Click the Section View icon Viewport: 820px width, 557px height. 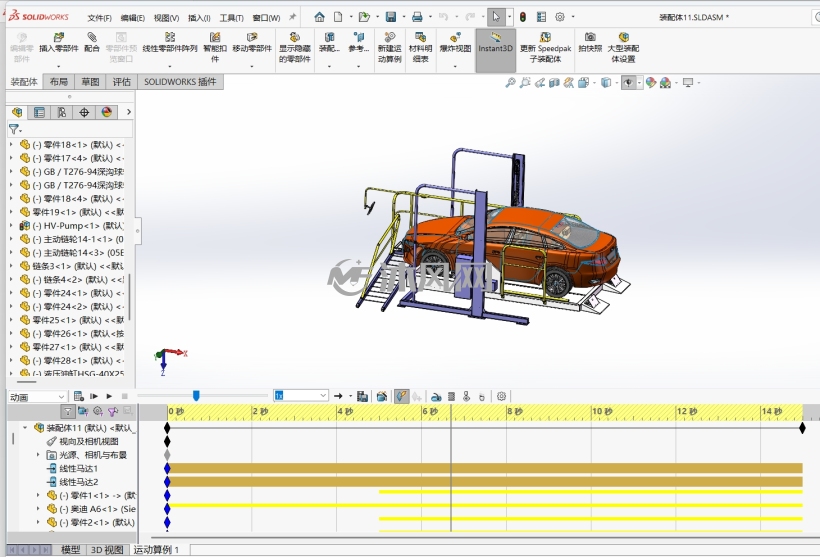(554, 83)
